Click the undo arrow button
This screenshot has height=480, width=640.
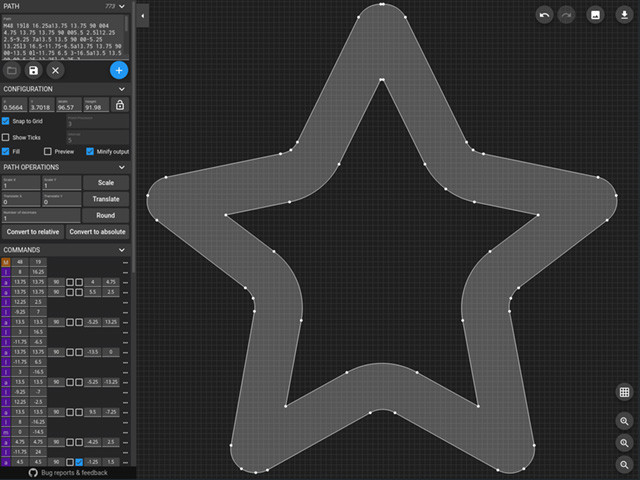click(544, 15)
